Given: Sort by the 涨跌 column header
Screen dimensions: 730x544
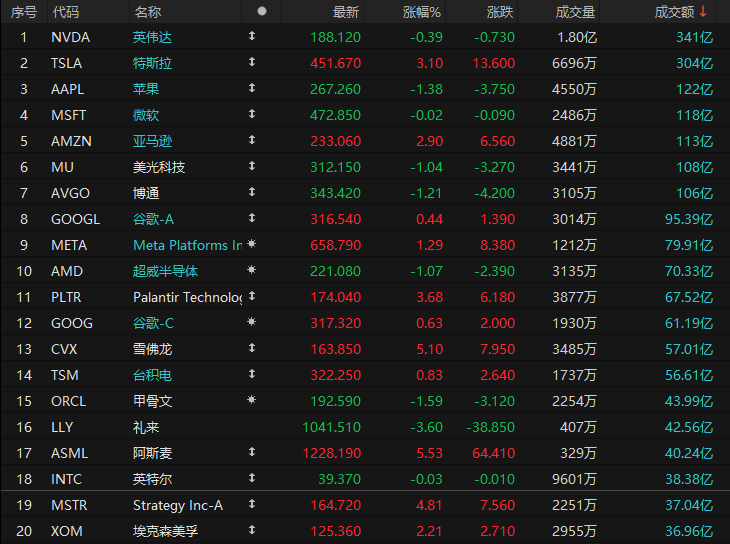Looking at the screenshot, I should coord(500,12).
